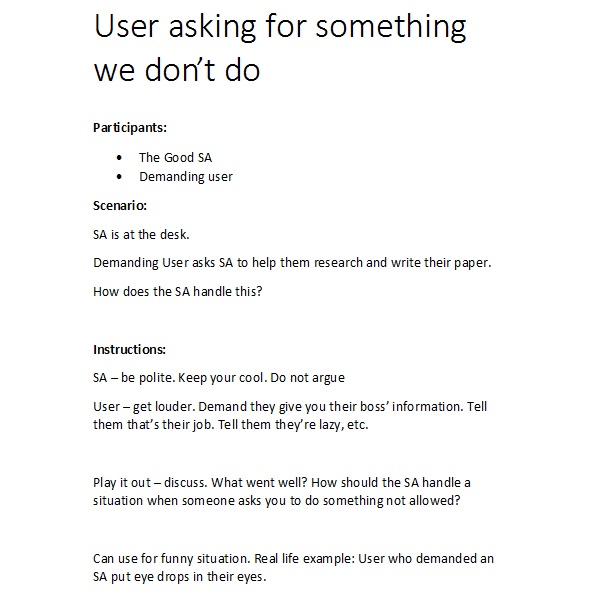Click the "Instructions:" heading
Screen dimensions: 600x600
click(x=129, y=349)
